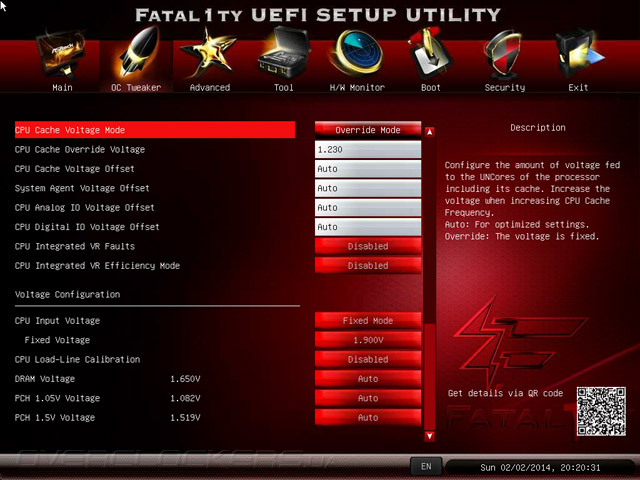Toggle CPU Load-Line Calibration Disabled value
Viewport: 640px width, 480px height.
click(368, 360)
